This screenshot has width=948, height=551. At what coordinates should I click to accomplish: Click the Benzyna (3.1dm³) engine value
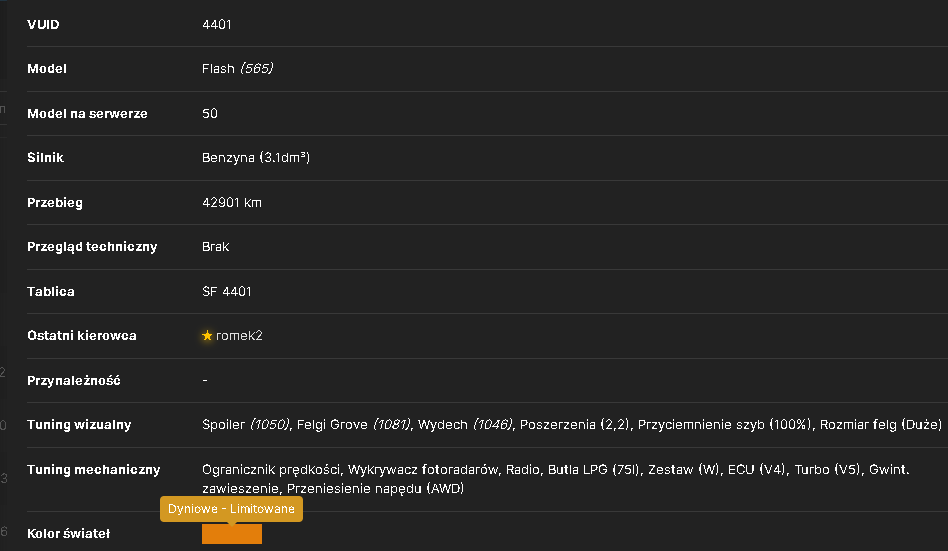pos(256,158)
